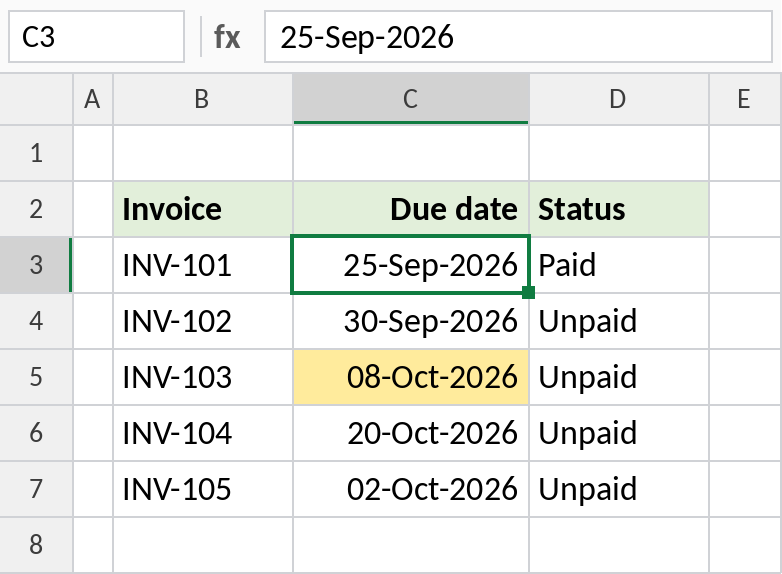
Task: Click the Name Box showing C3
Action: (x=96, y=37)
